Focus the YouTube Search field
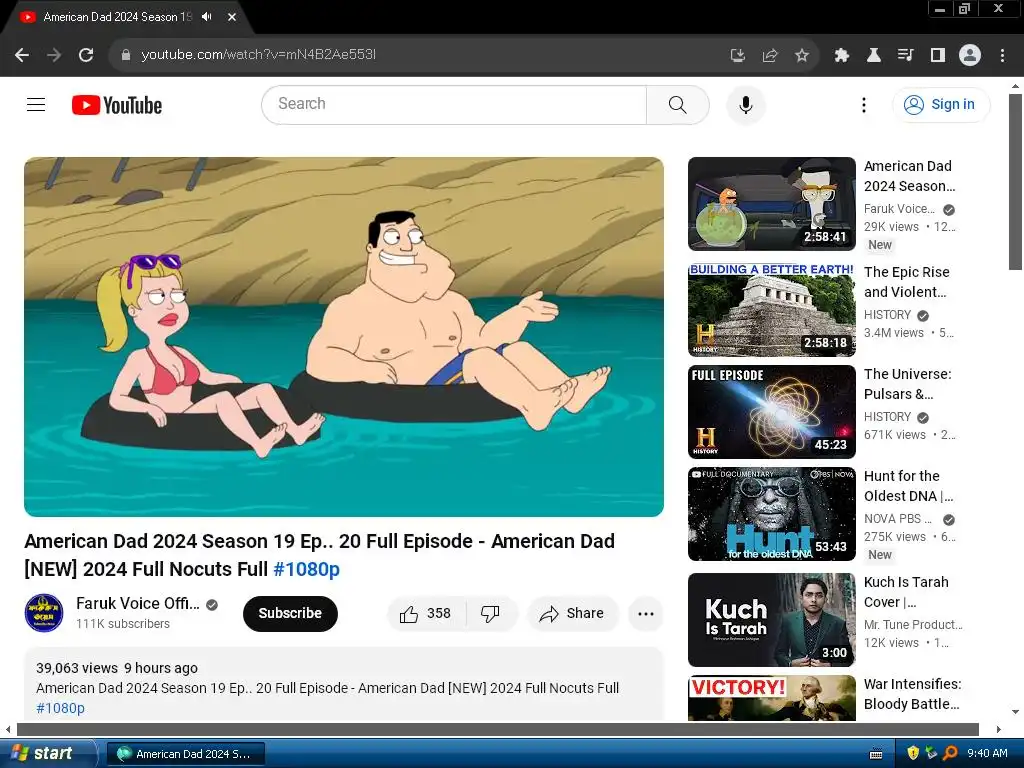Screen dimensions: 1024x768 pos(454,104)
